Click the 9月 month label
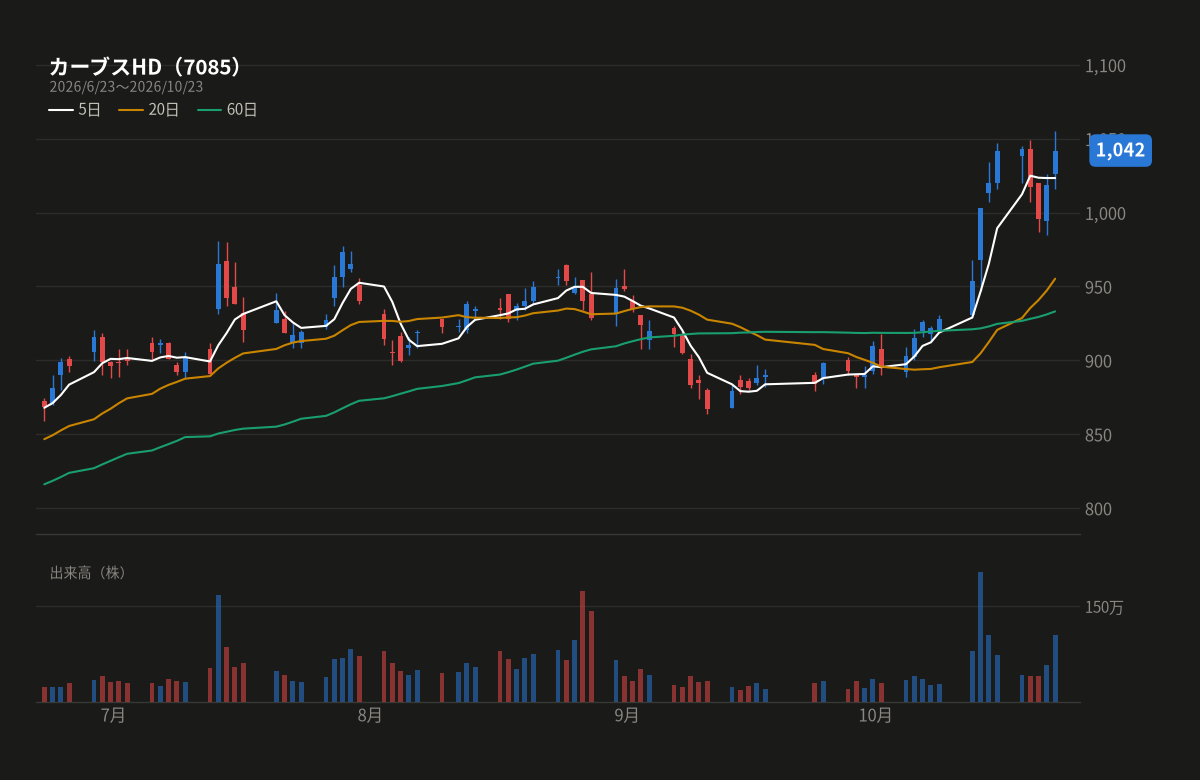The height and width of the screenshot is (780, 1200). click(627, 716)
